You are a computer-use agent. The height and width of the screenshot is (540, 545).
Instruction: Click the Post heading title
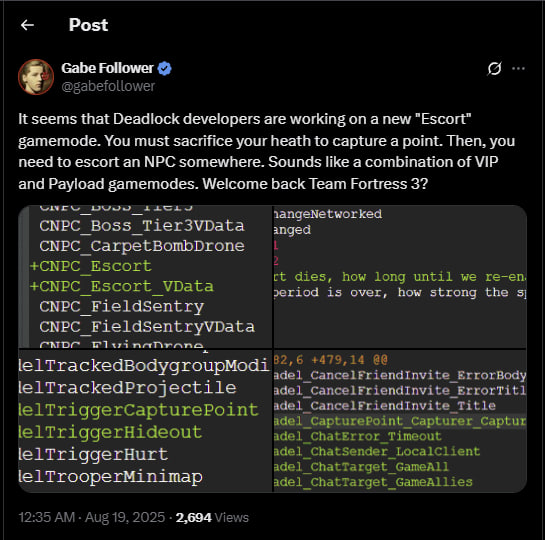click(88, 25)
